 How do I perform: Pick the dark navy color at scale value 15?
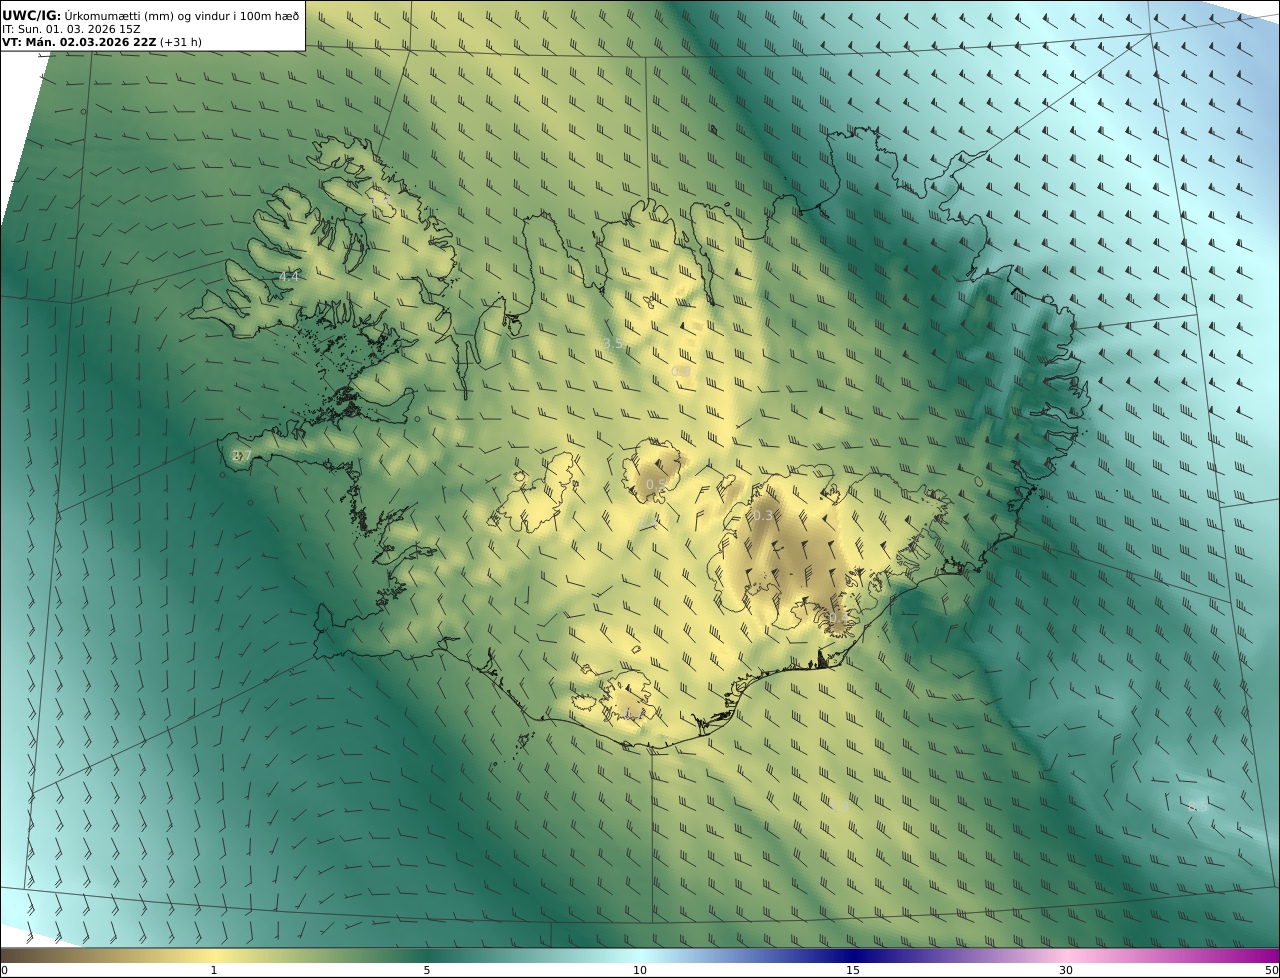coord(853,955)
